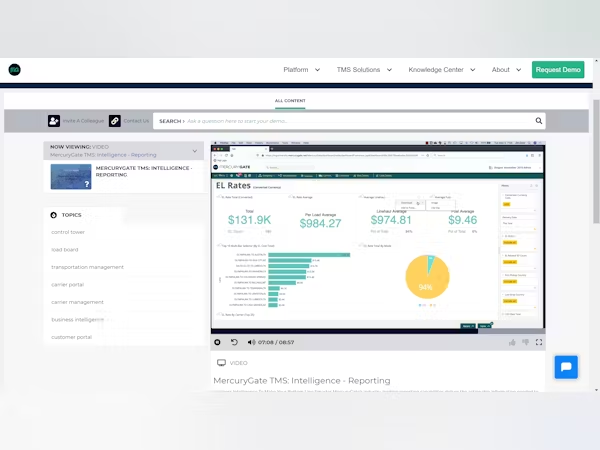Screen dimensions: 600x450
Task: Click the video progress bar
Action: point(378,331)
